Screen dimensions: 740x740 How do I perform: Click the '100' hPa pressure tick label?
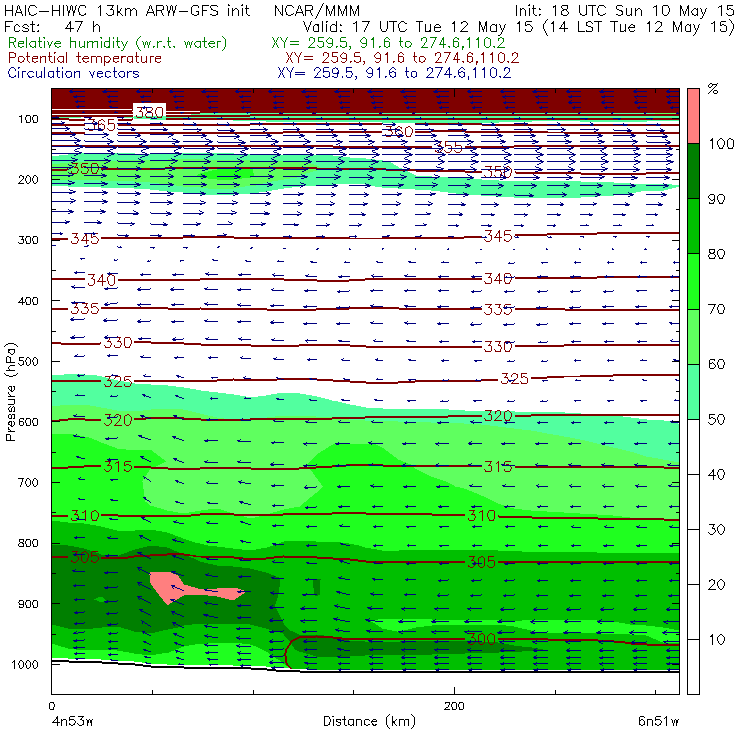28,119
